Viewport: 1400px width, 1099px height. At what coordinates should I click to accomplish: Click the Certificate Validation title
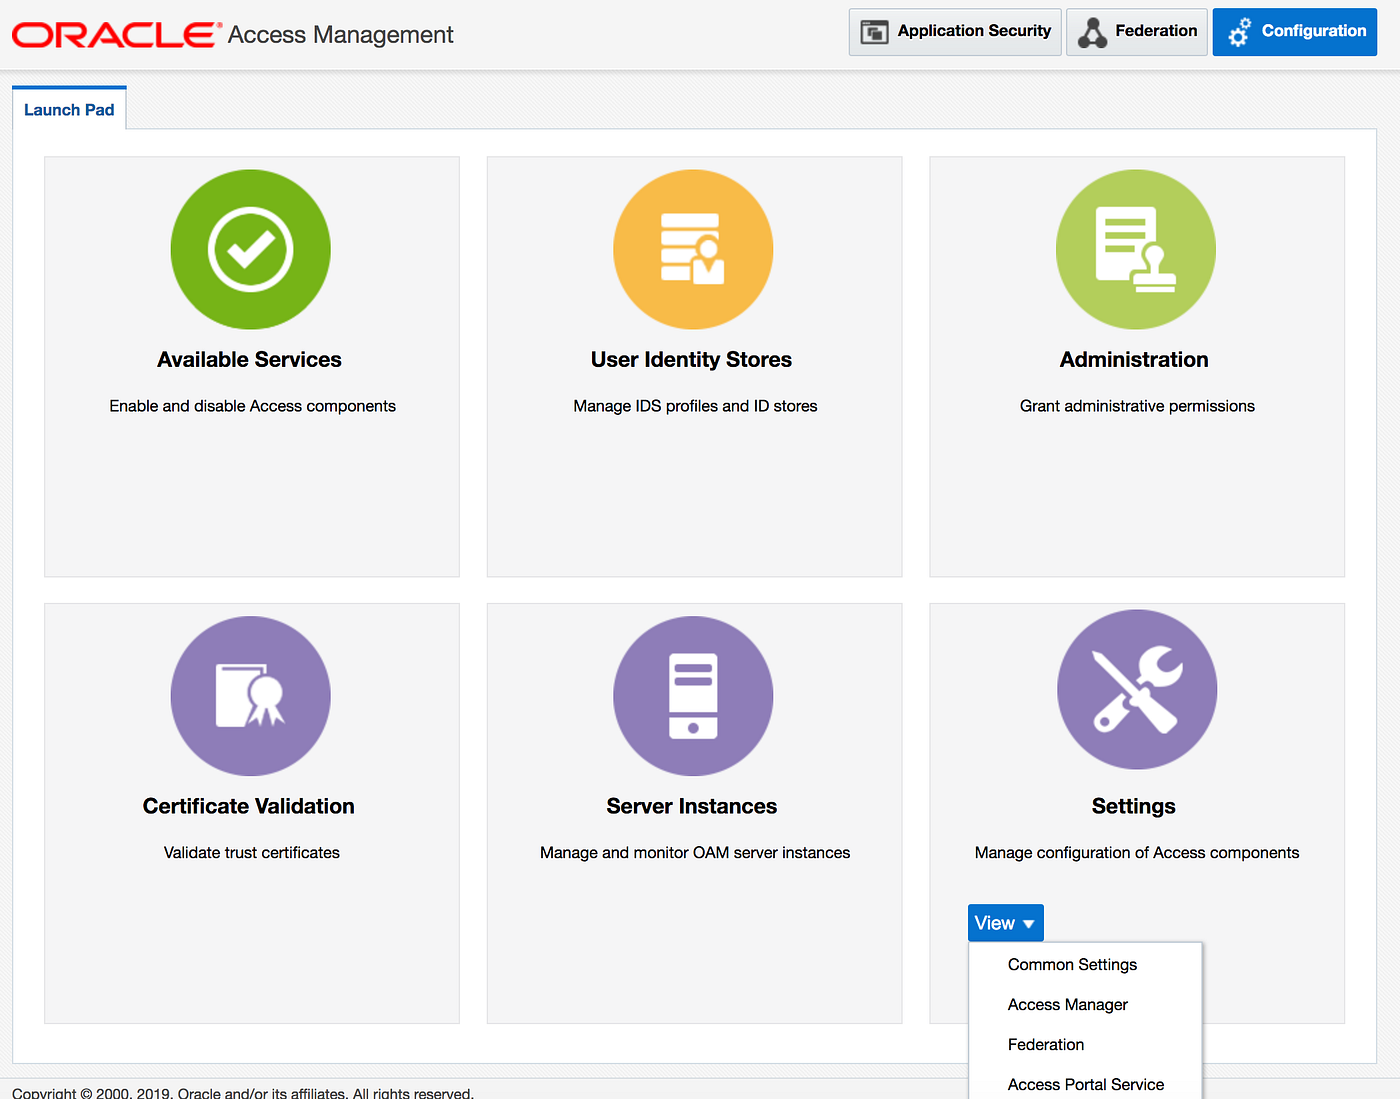click(249, 806)
